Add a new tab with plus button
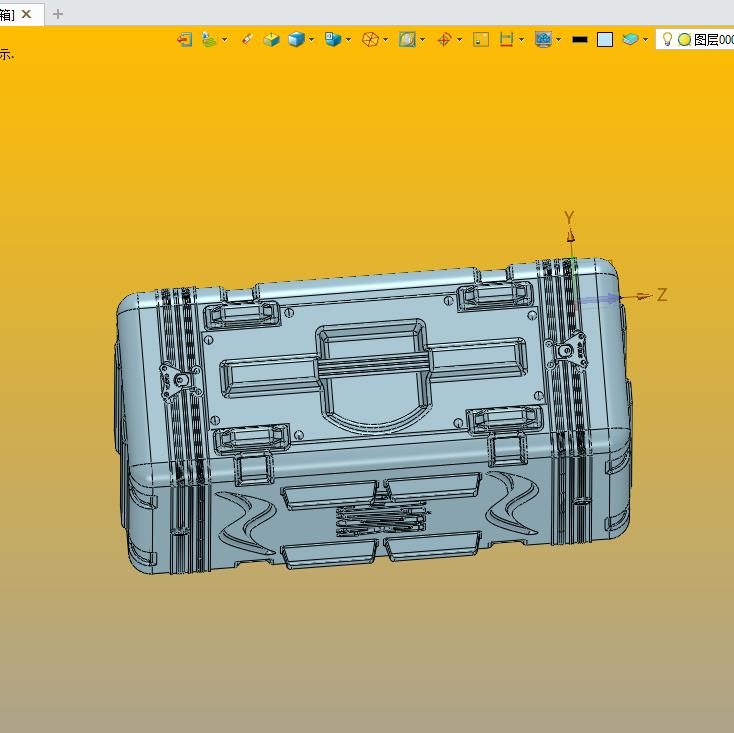This screenshot has width=734, height=733. click(58, 14)
